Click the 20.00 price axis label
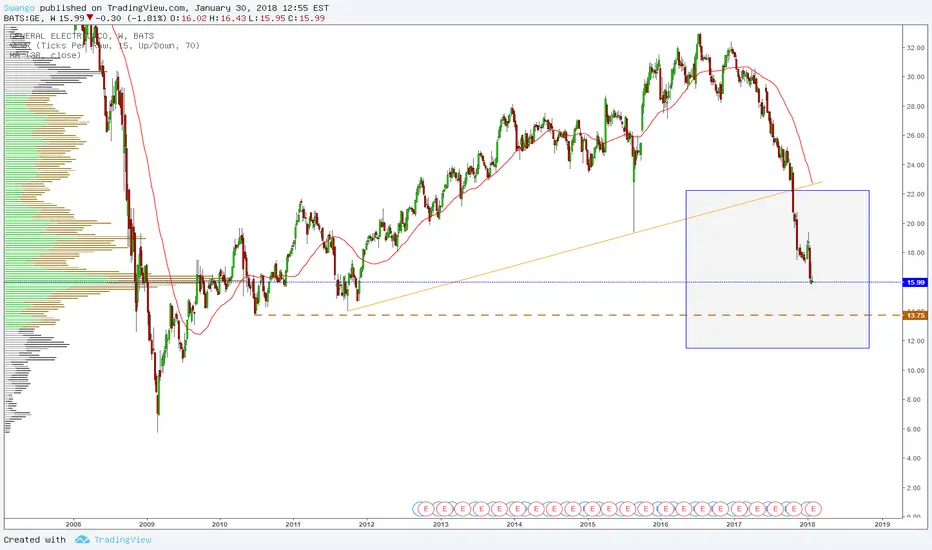This screenshot has height=550, width=932. [x=915, y=224]
